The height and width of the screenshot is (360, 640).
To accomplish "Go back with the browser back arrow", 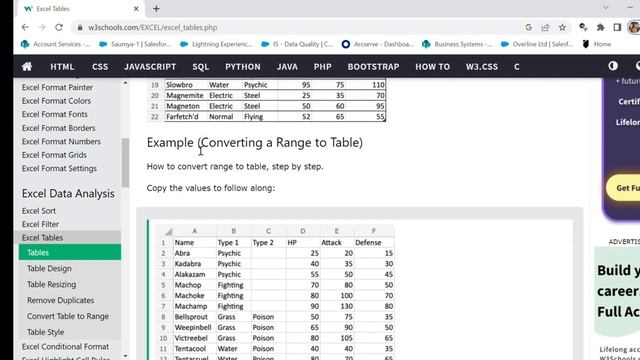I will (25, 27).
